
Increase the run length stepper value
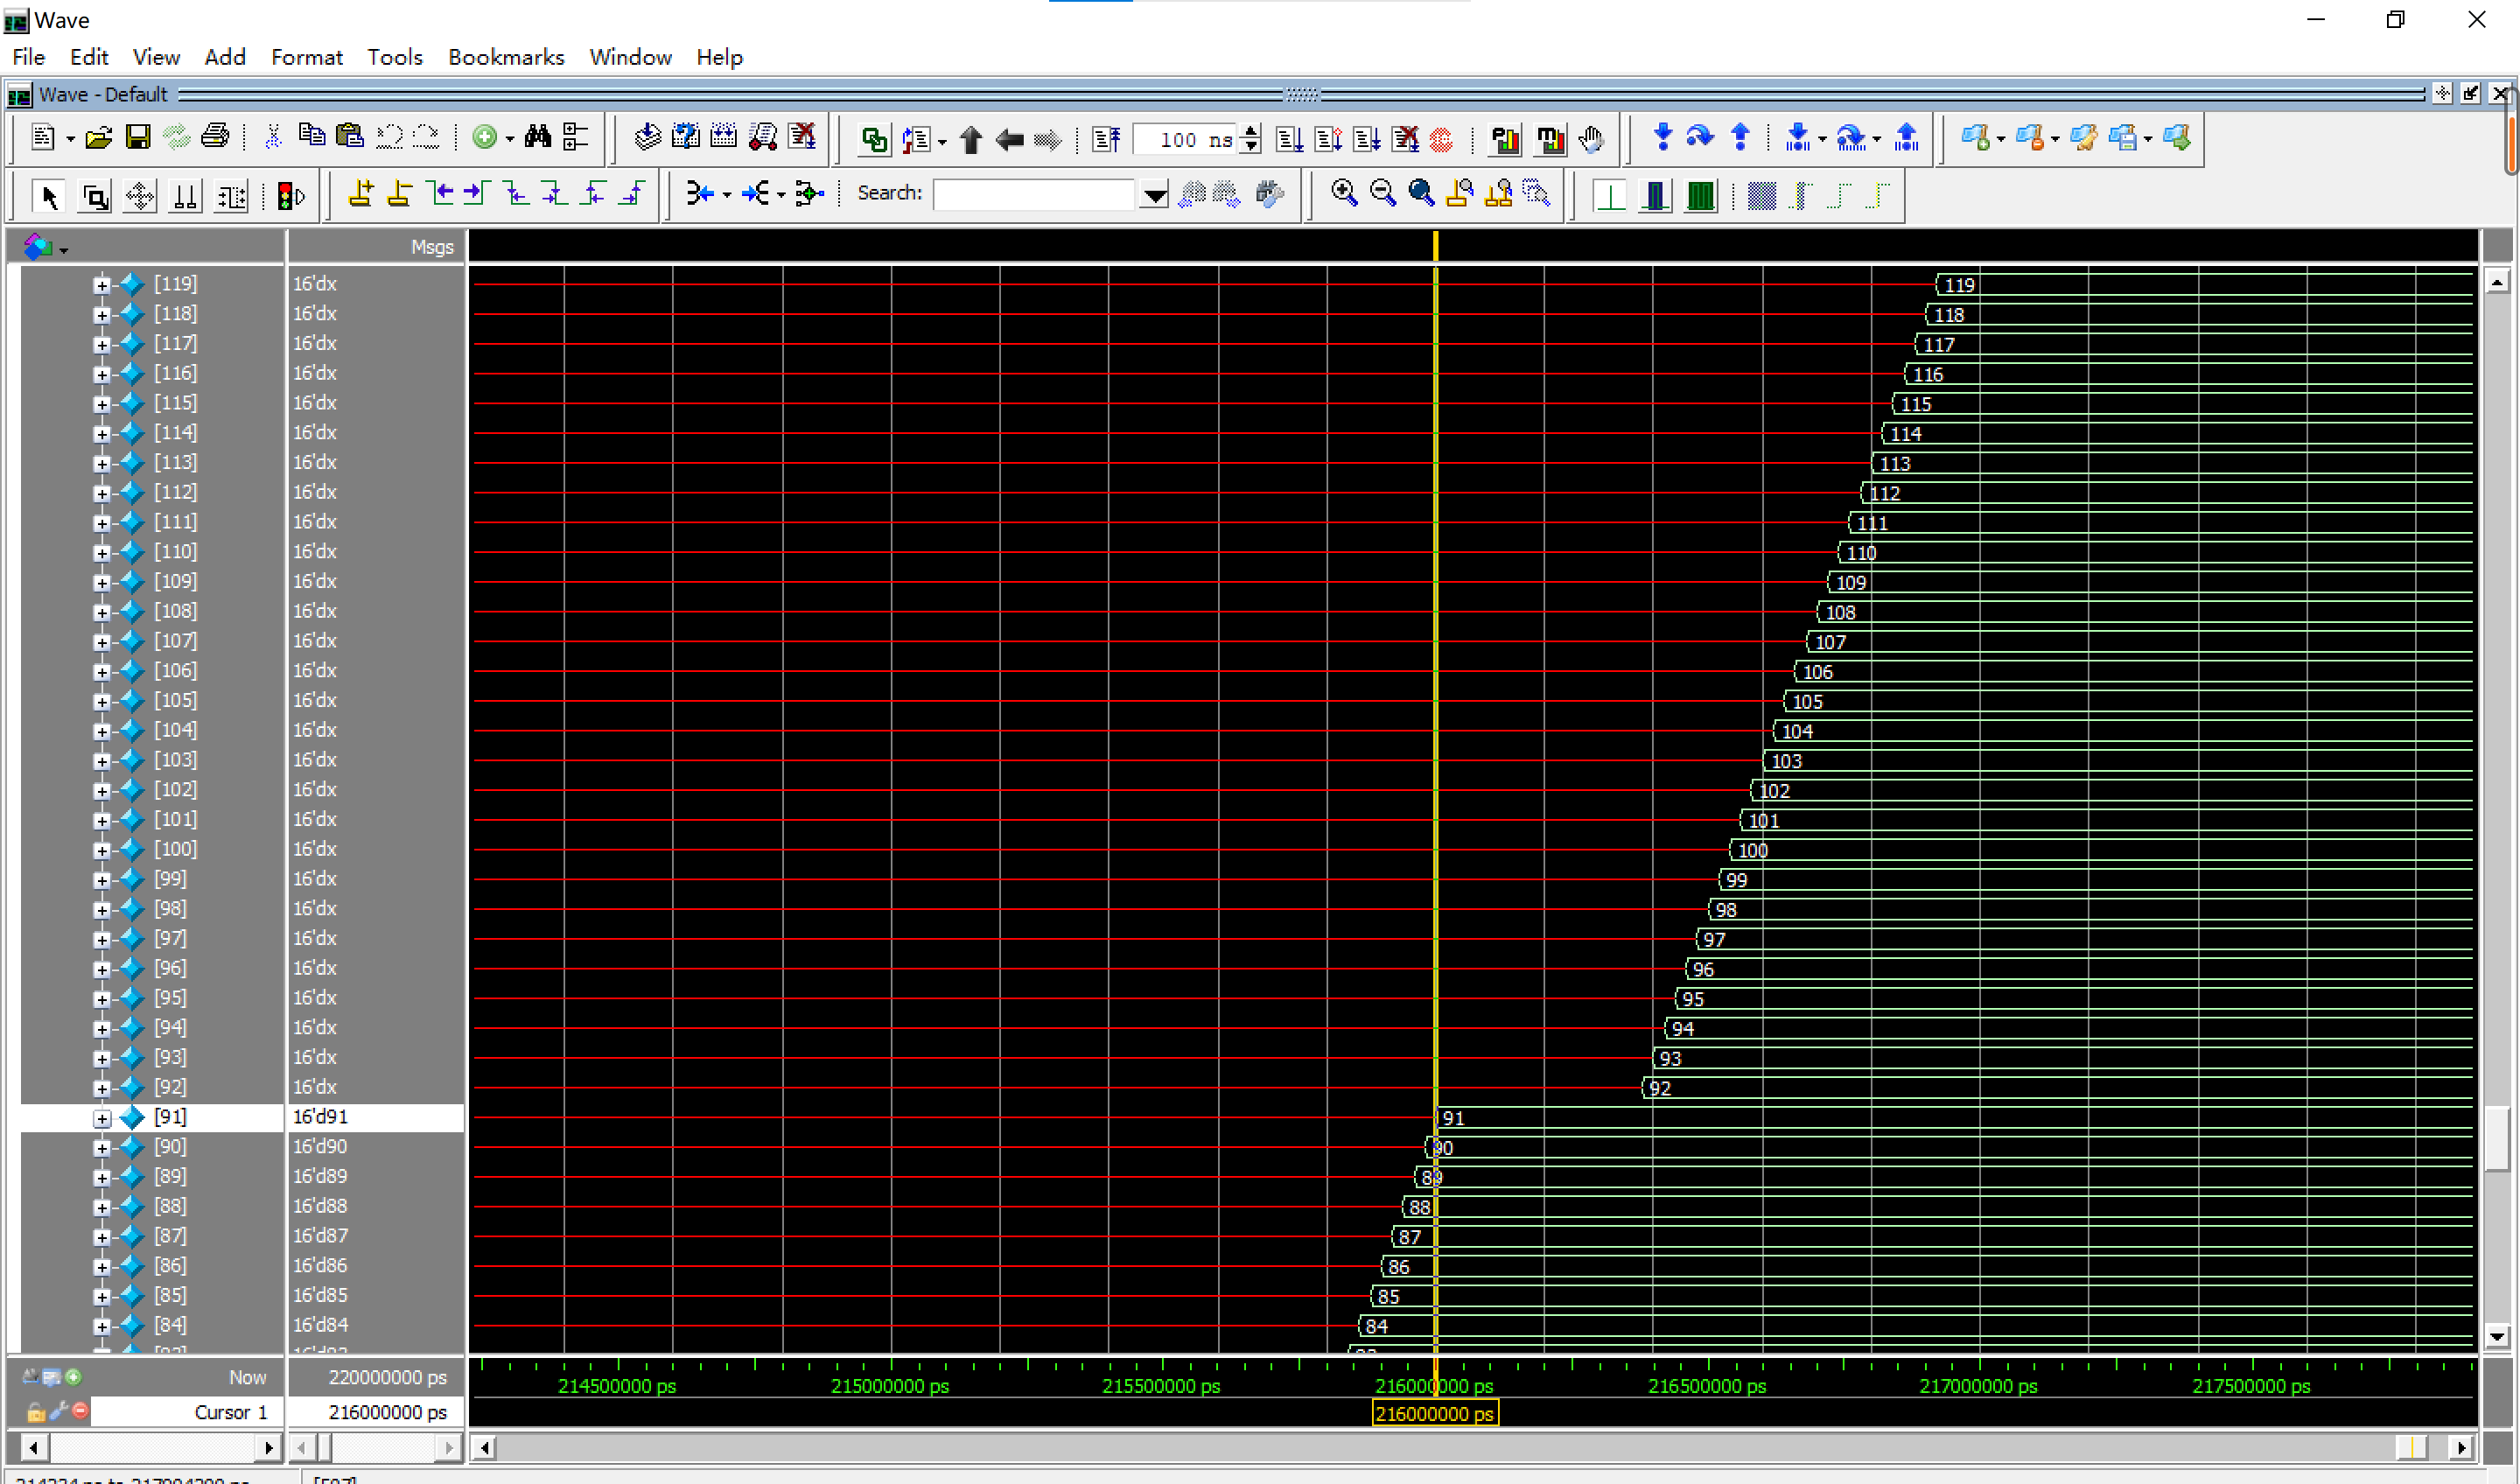coord(1250,131)
